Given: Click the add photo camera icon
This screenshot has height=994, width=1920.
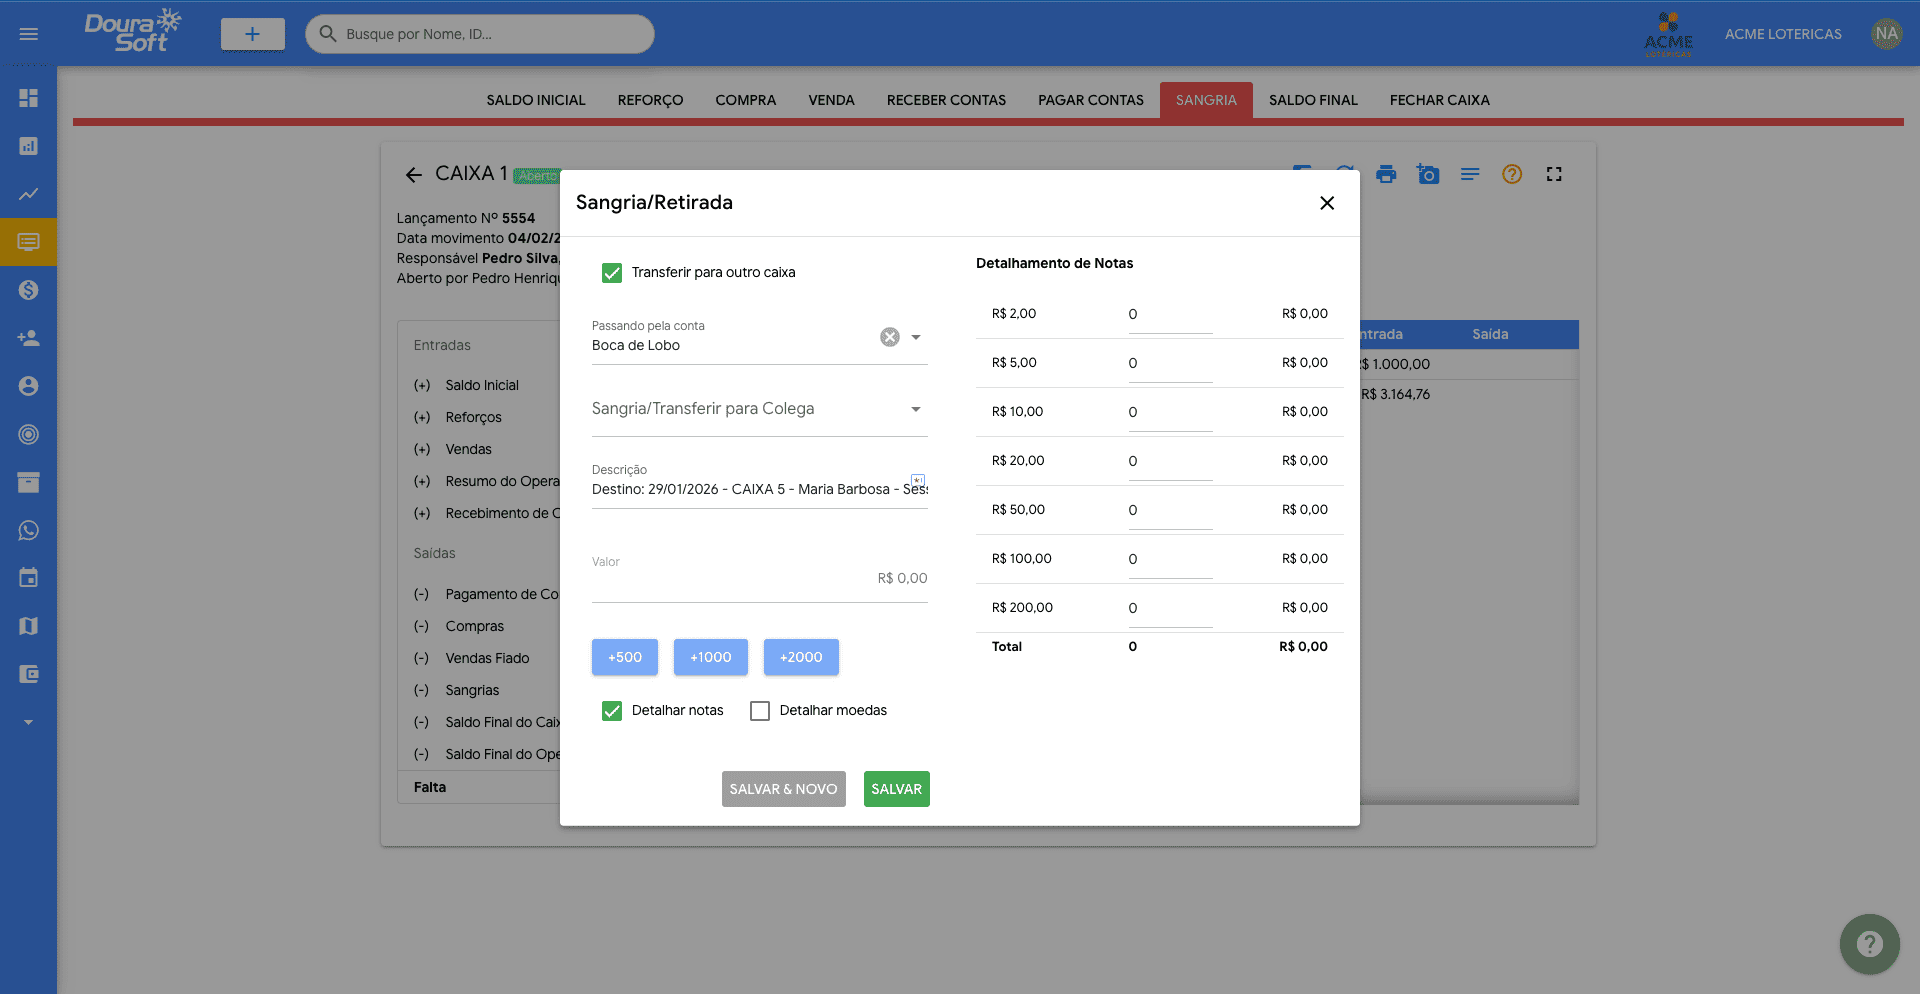Looking at the screenshot, I should click(x=1428, y=174).
